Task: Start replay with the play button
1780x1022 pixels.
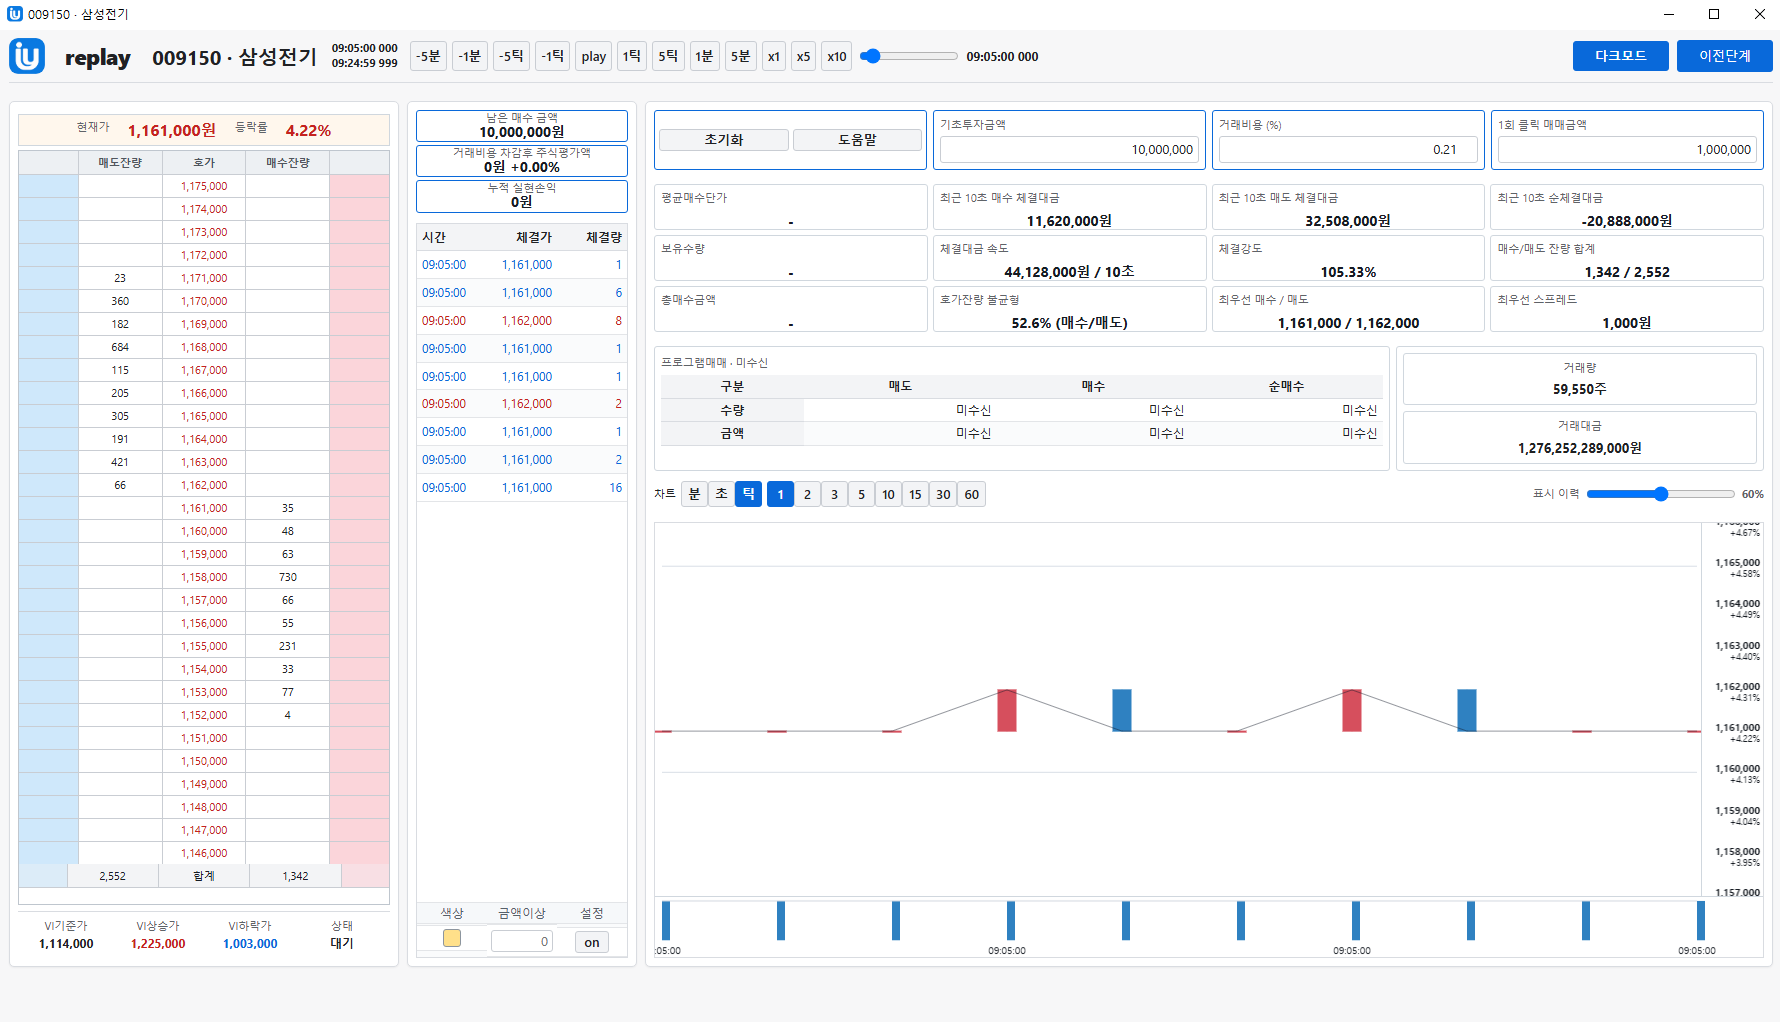Action: tap(594, 56)
